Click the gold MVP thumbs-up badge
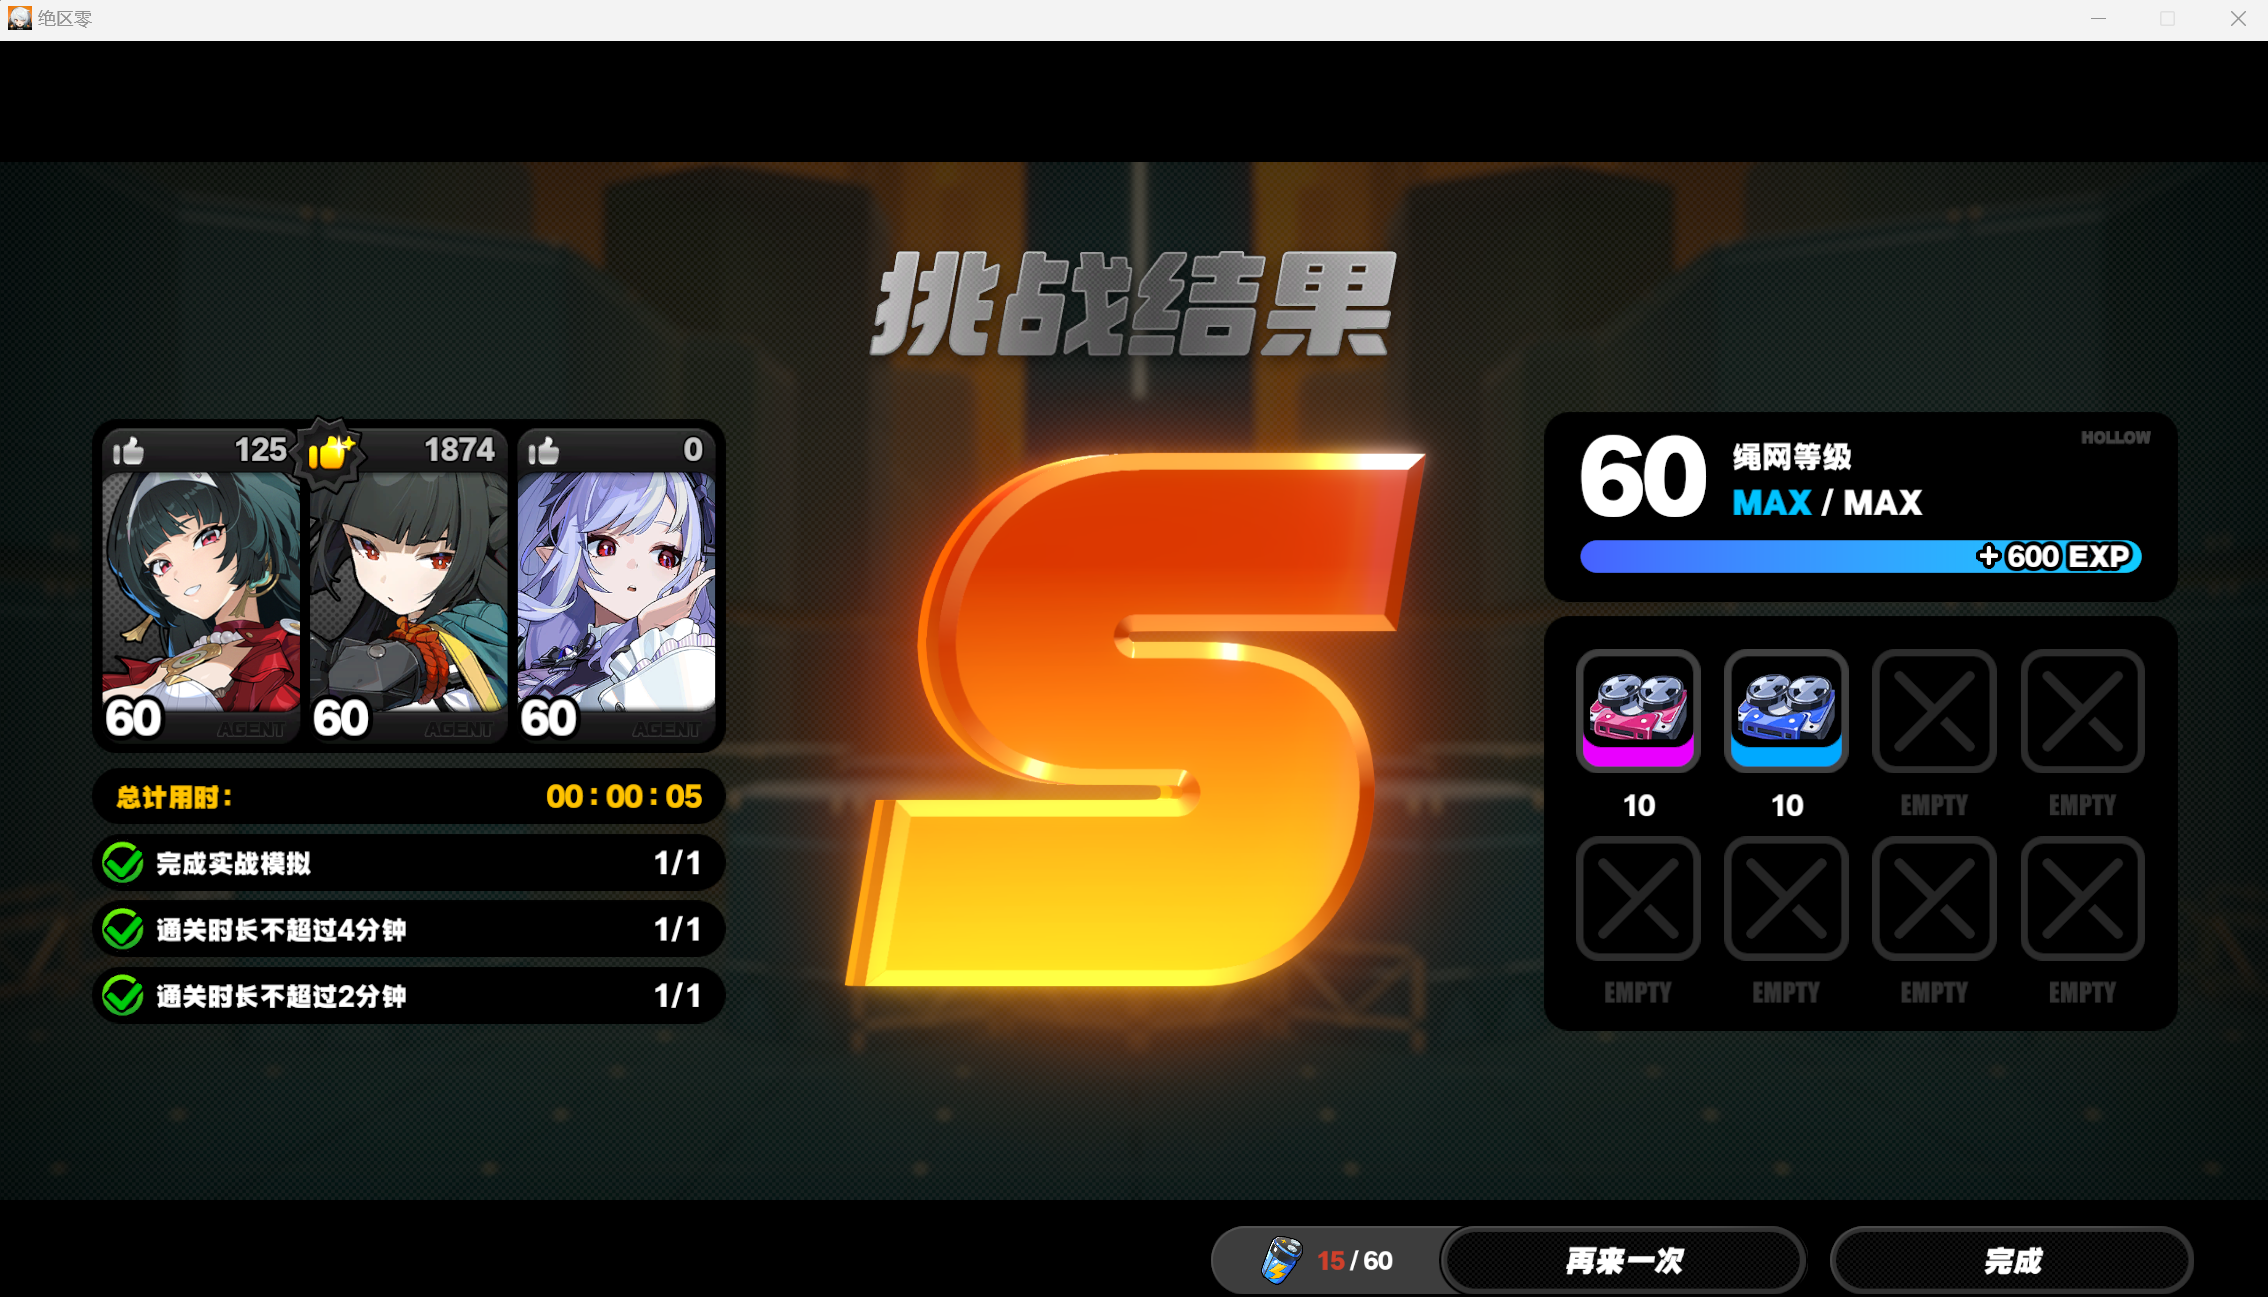 (331, 453)
